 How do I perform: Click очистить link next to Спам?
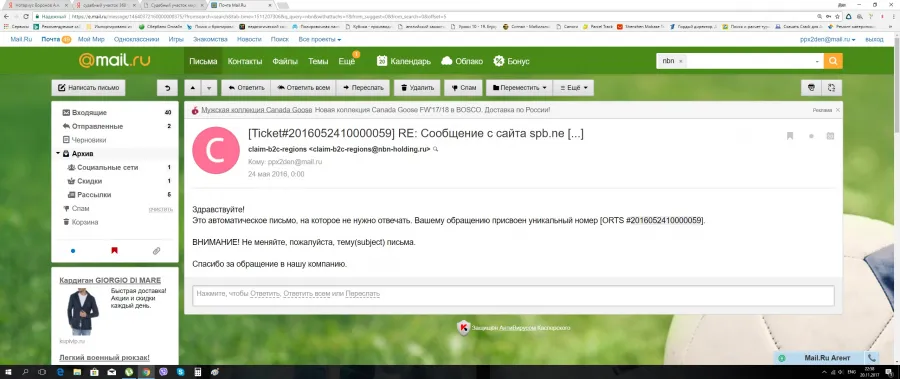[161, 209]
